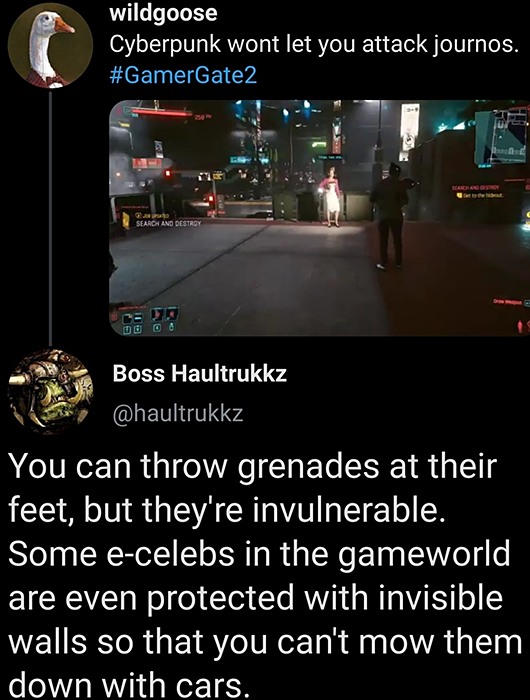The image size is (530, 700).
Task: Click the Draw Weapon prompt in HUD
Action: 509,302
